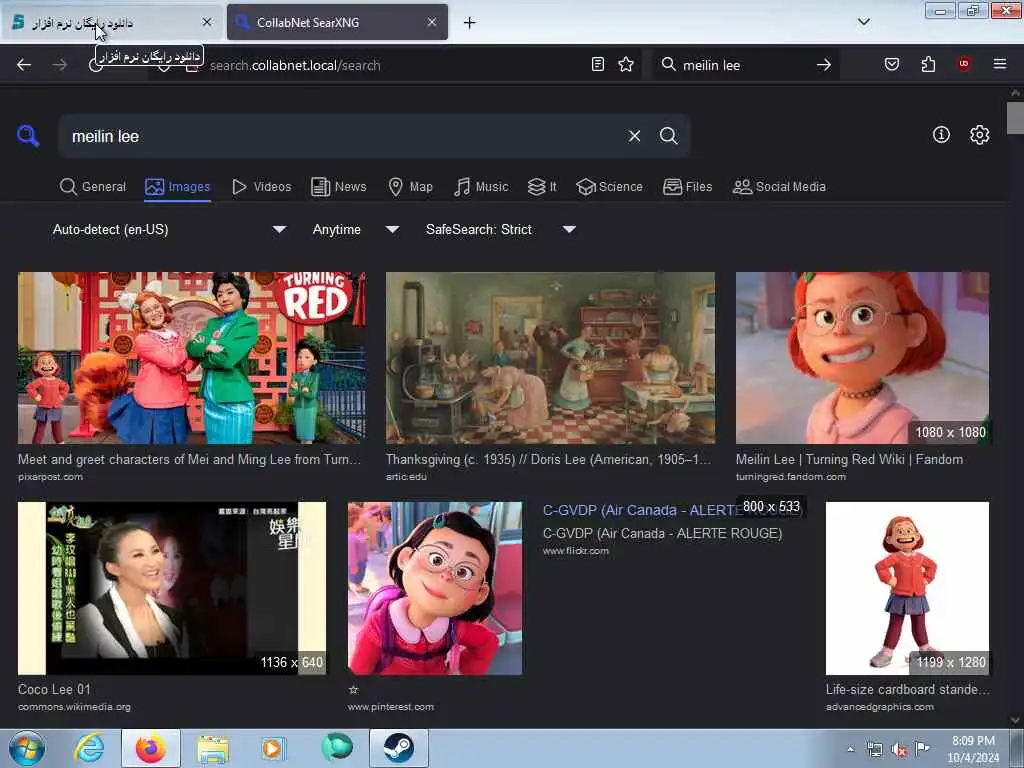Select the Images search tab

(x=178, y=187)
